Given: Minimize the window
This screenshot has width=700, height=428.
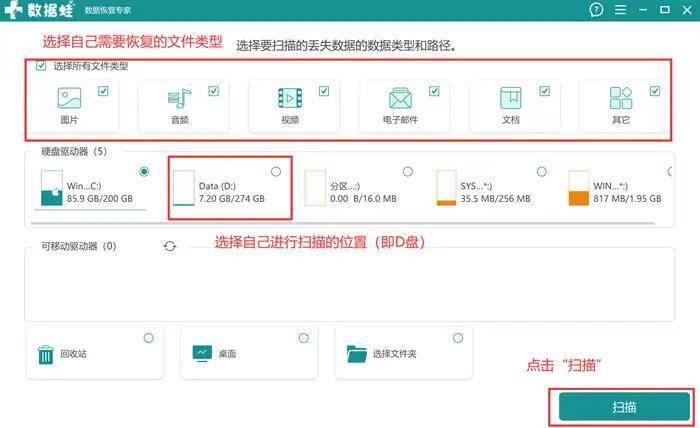Looking at the screenshot, I should click(643, 9).
